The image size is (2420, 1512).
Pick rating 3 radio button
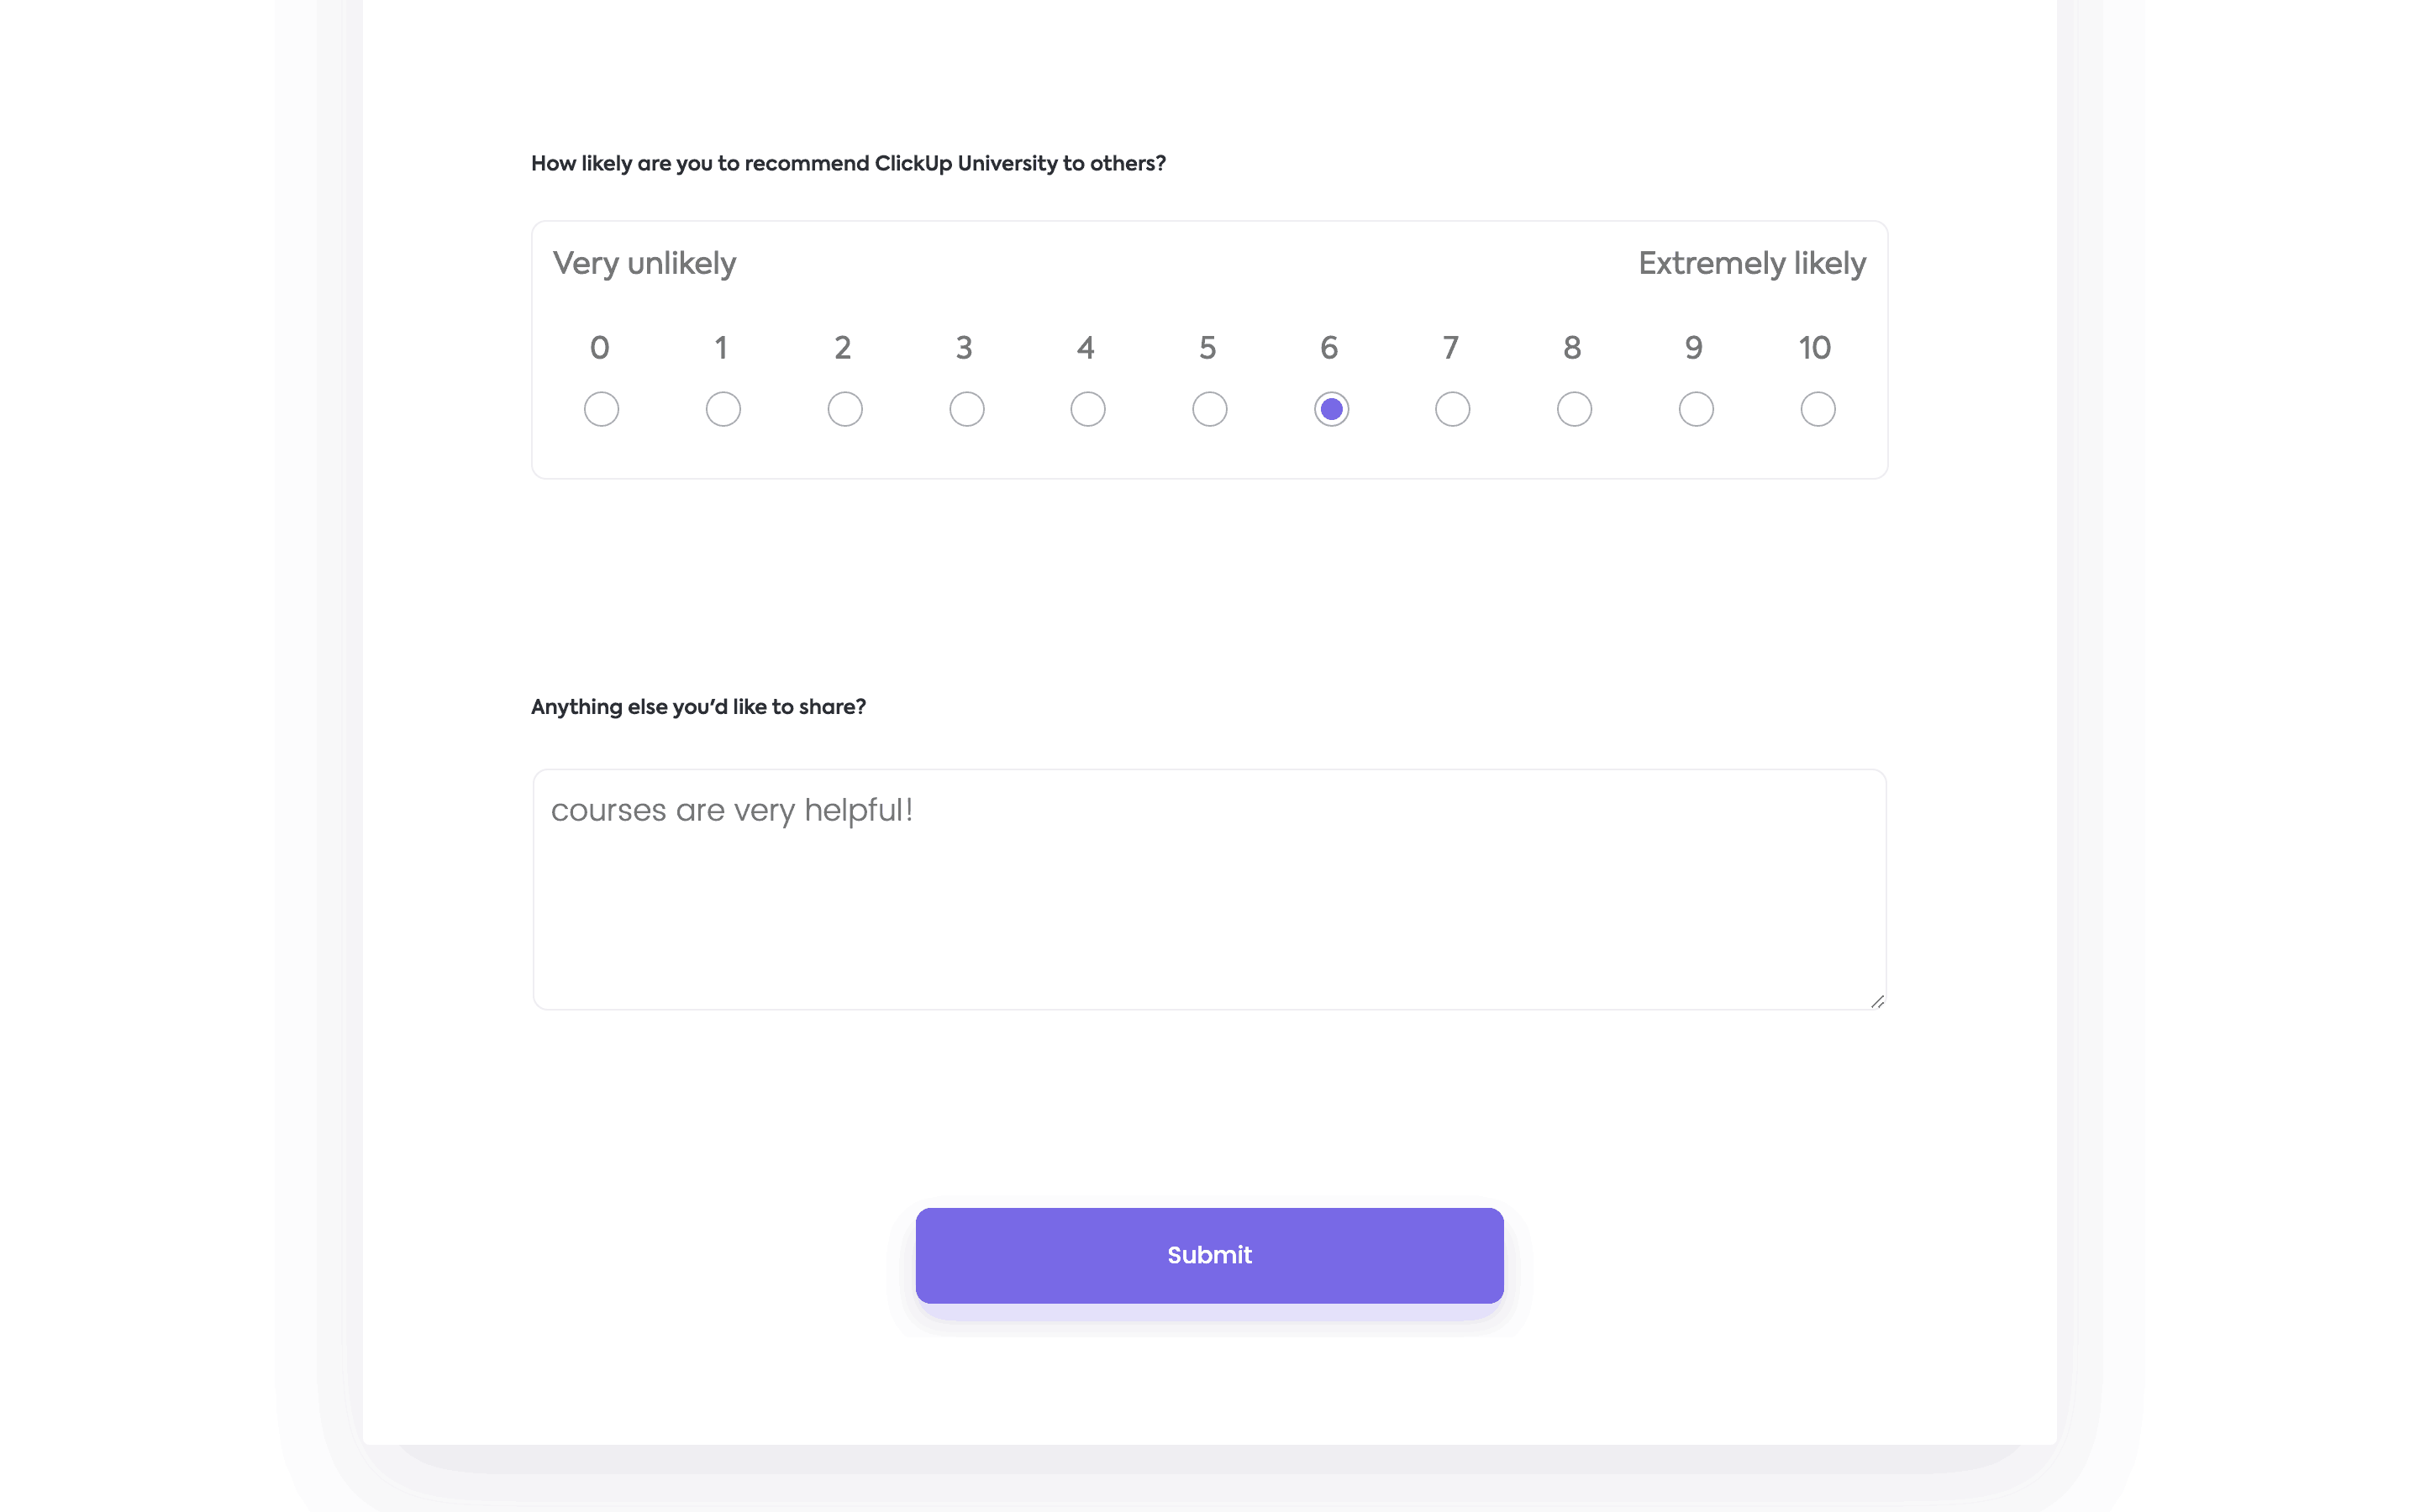(x=966, y=409)
